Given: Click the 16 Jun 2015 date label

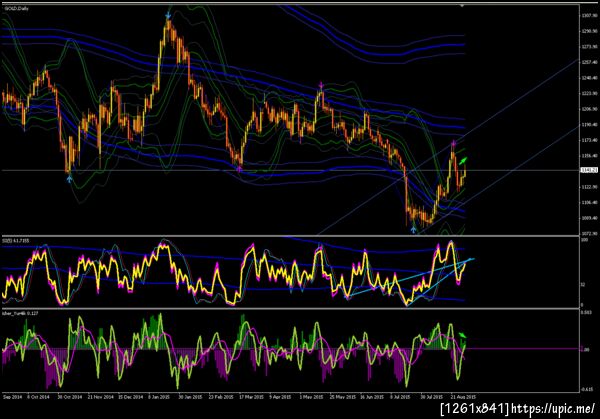Looking at the screenshot, I should click(372, 397).
